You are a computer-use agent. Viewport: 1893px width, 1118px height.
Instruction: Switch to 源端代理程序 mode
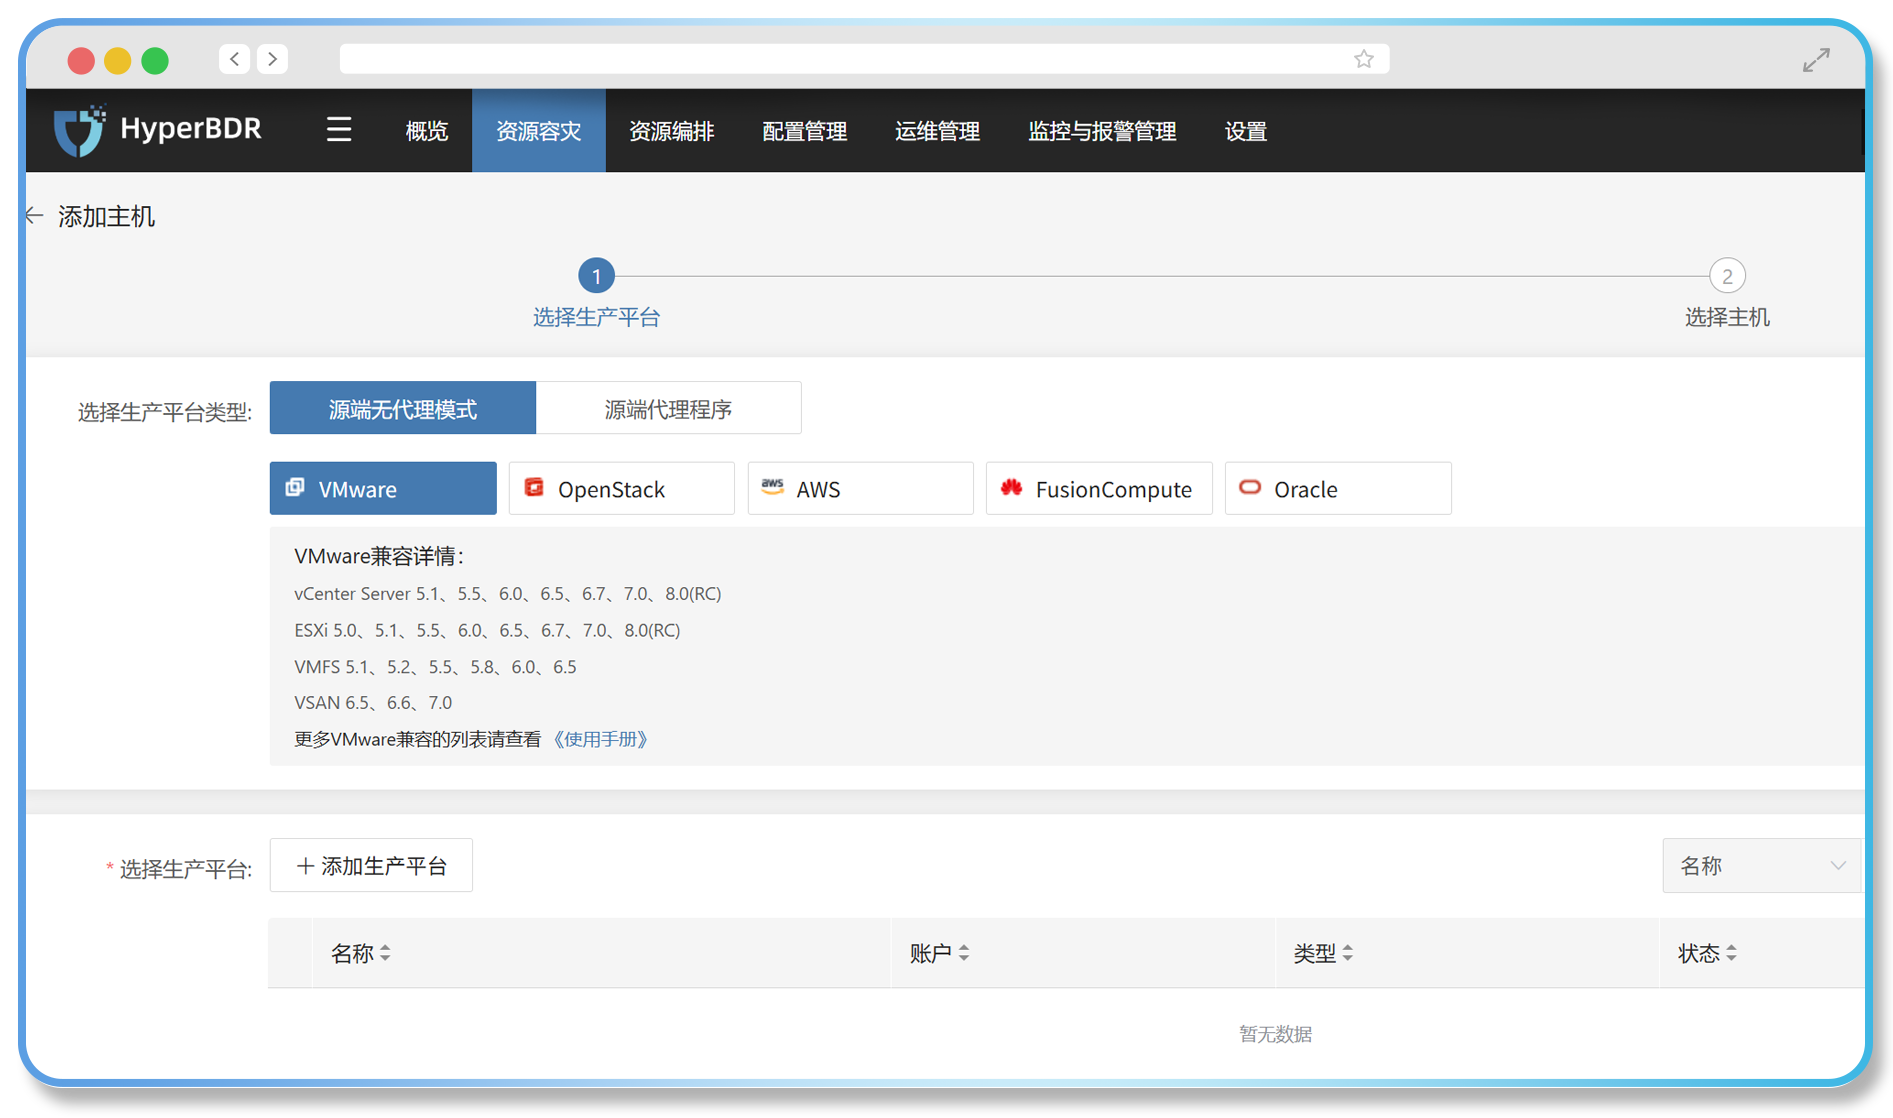click(x=668, y=407)
